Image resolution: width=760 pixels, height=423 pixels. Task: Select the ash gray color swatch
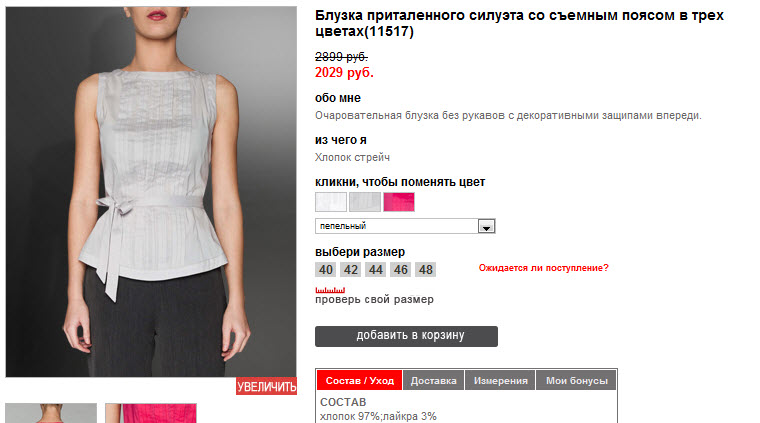click(365, 202)
